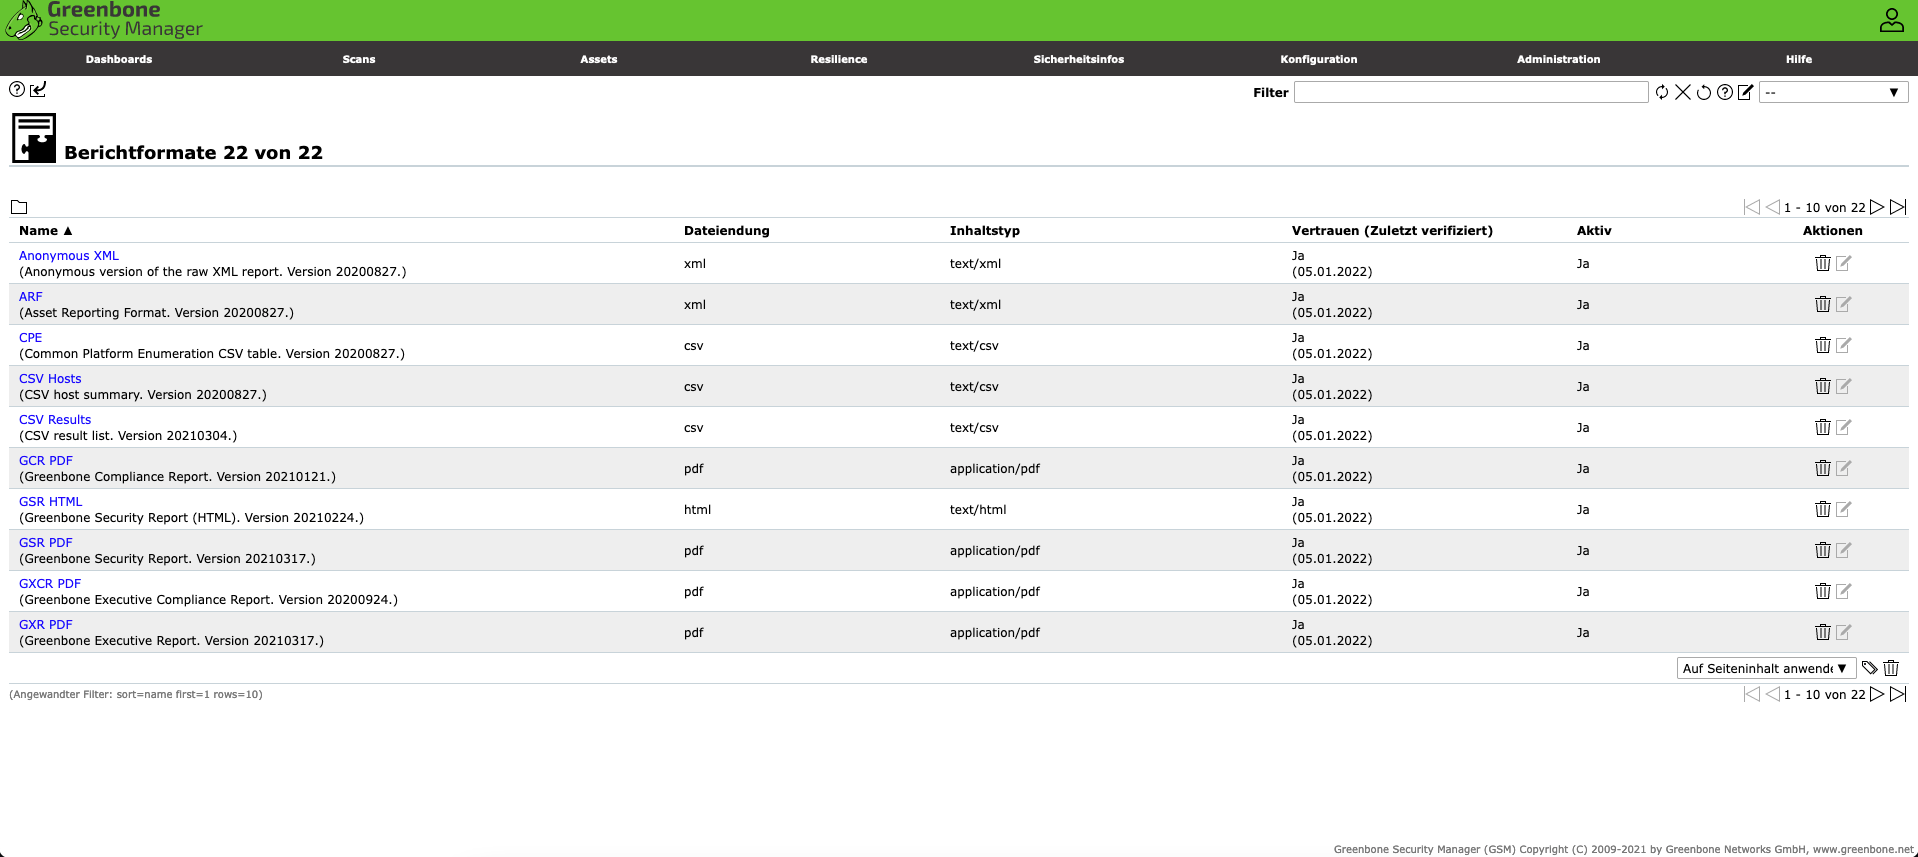Delete the GSR PDF report format

1823,550
